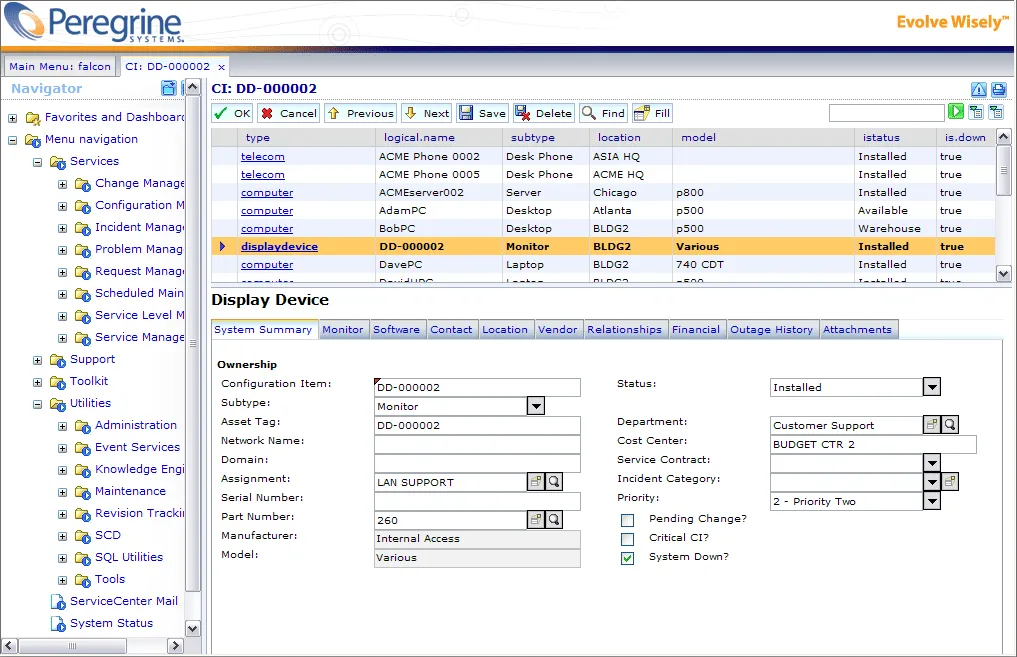The image size is (1017, 657).
Task: Click the Find toolbar button
Action: tap(603, 113)
